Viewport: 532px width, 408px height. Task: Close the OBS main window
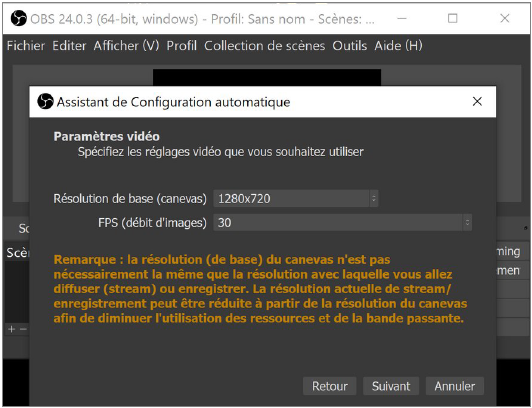click(x=505, y=18)
